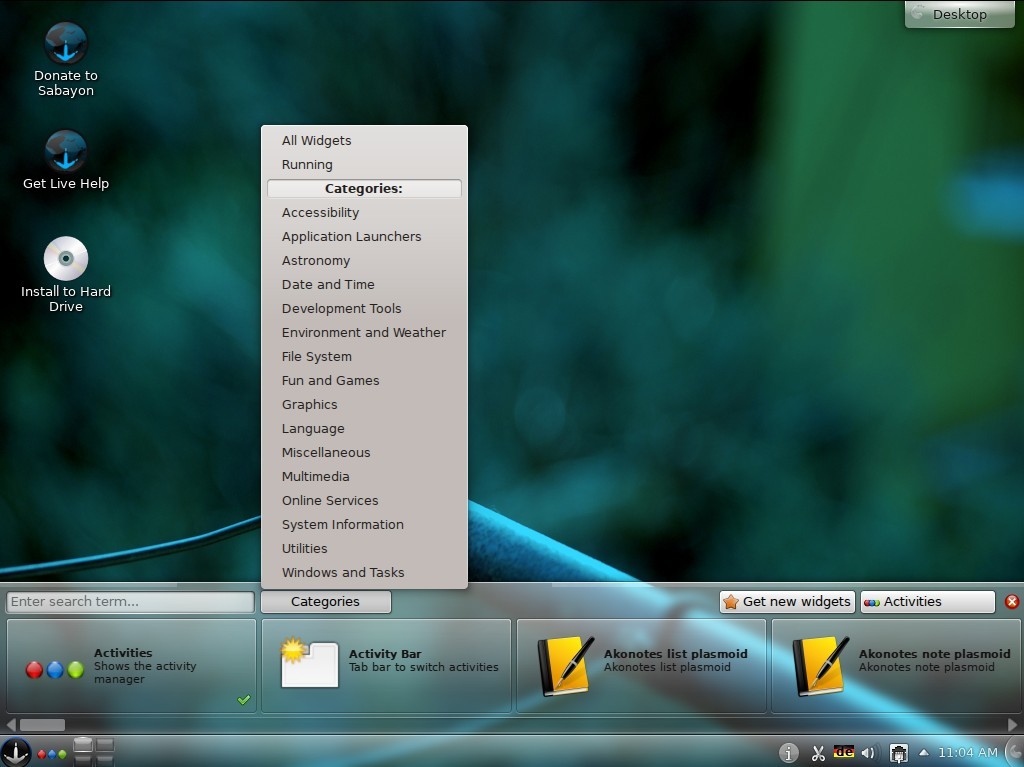Click the right arrow of widget scrollbar
Viewport: 1024px width, 767px height.
point(1013,725)
